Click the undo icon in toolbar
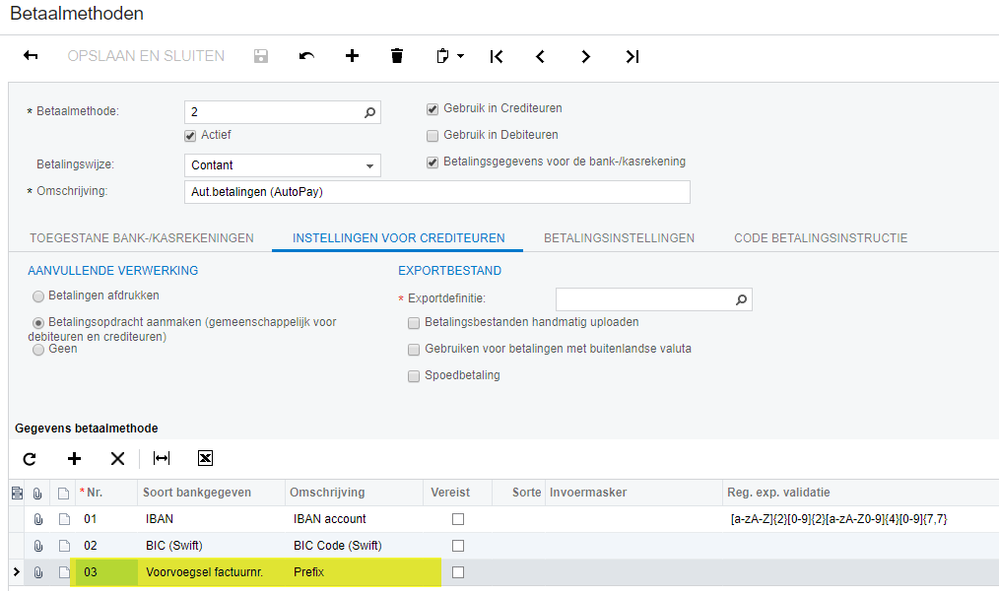This screenshot has width=999, height=591. (307, 56)
